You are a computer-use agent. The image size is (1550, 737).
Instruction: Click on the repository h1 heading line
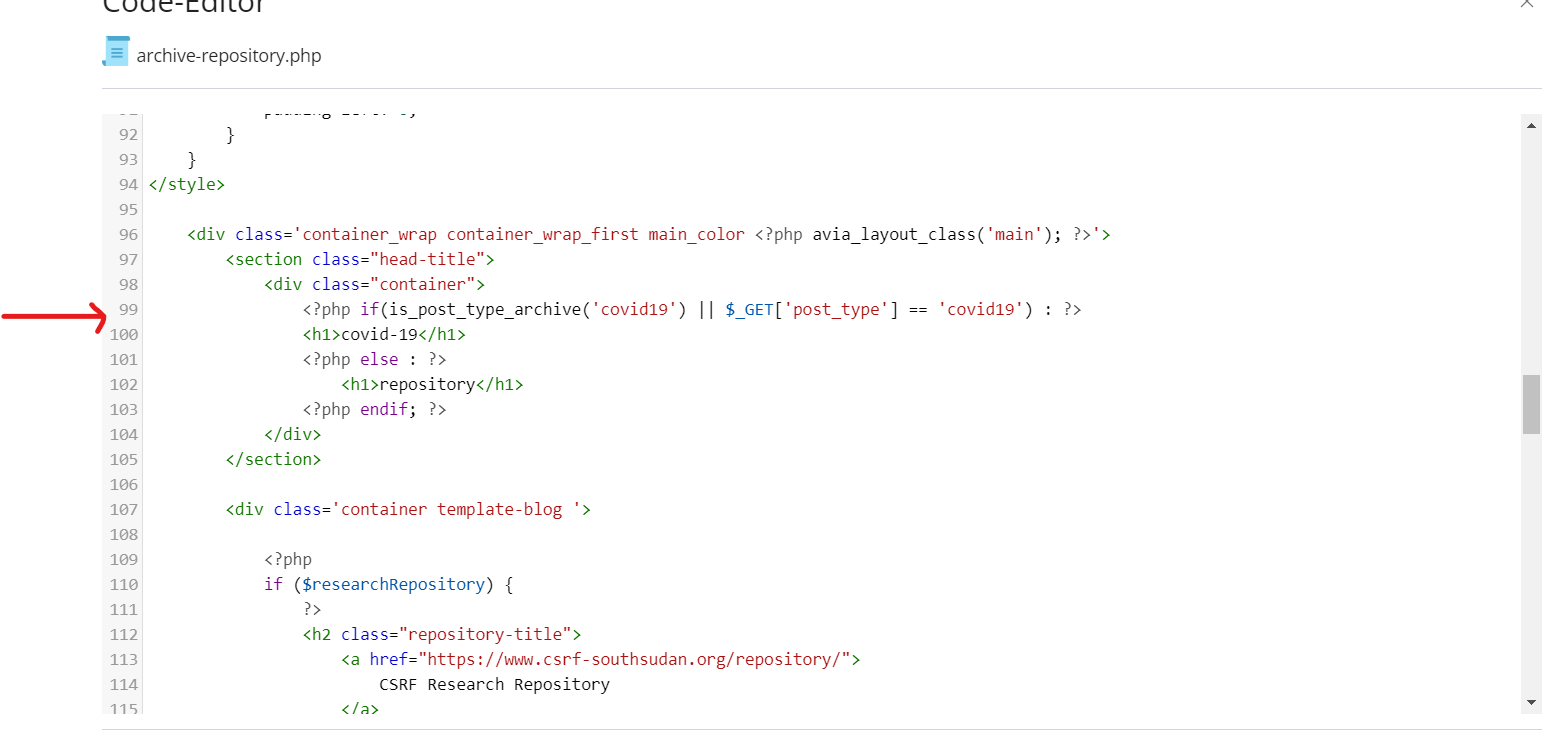432,384
